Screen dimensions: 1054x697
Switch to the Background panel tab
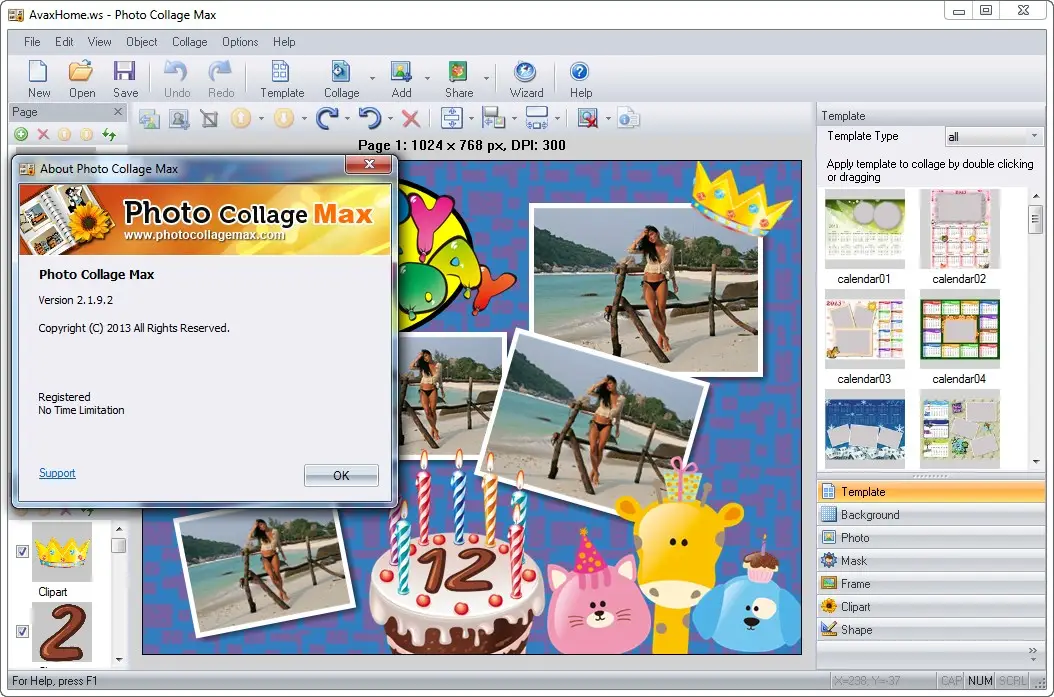[x=931, y=515]
